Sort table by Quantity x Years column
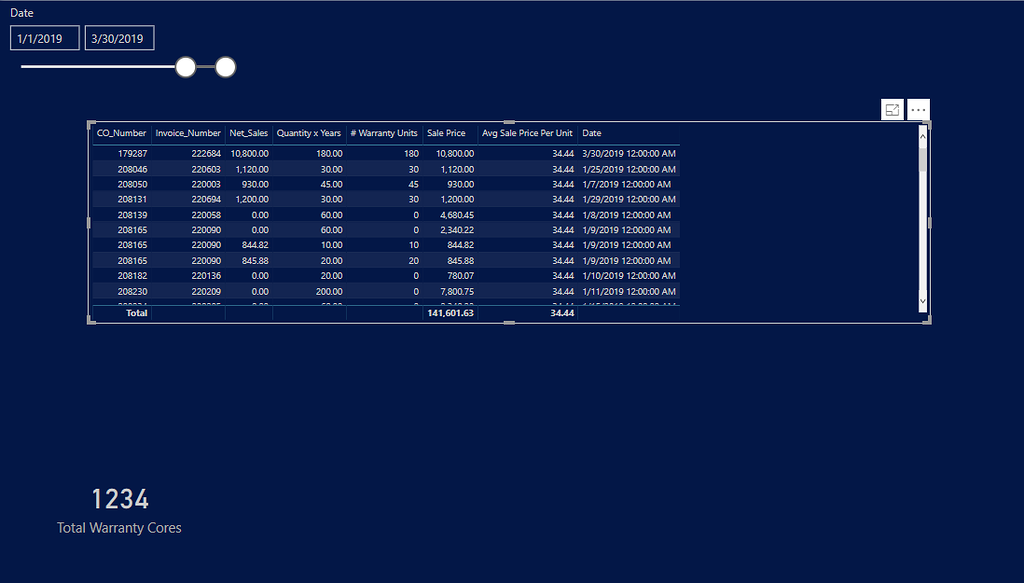The width and height of the screenshot is (1024, 583). click(309, 132)
